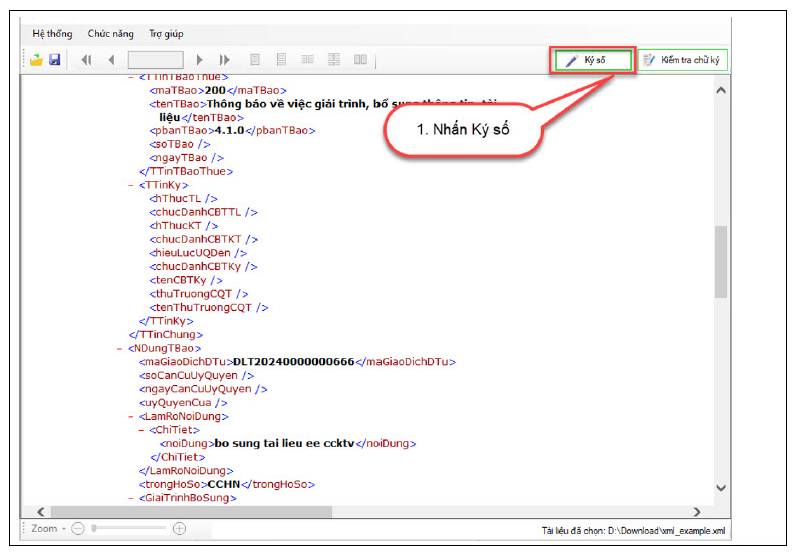Click the page number input field
Screen dimensions: 796x558
tap(155, 60)
